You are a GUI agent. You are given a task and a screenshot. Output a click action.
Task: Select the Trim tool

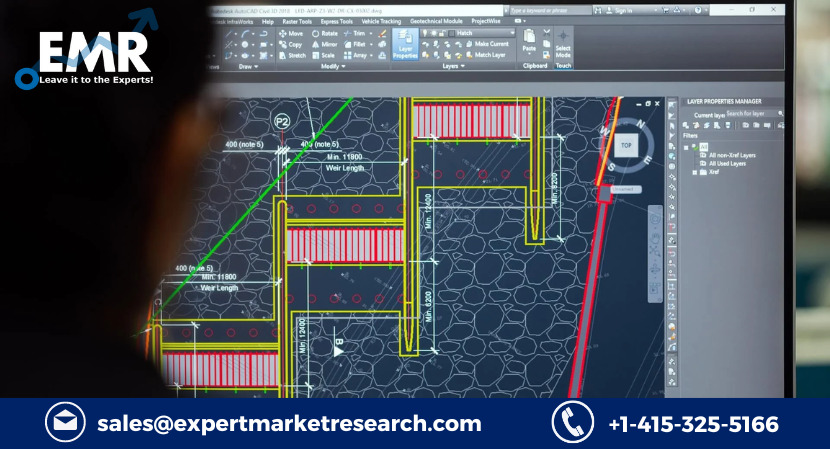tap(355, 33)
